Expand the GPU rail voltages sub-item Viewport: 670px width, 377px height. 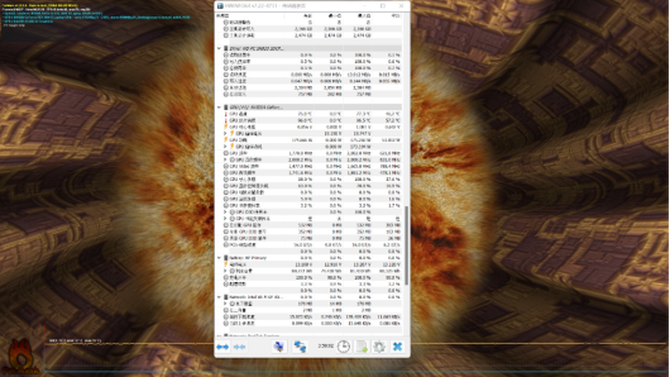point(226,133)
